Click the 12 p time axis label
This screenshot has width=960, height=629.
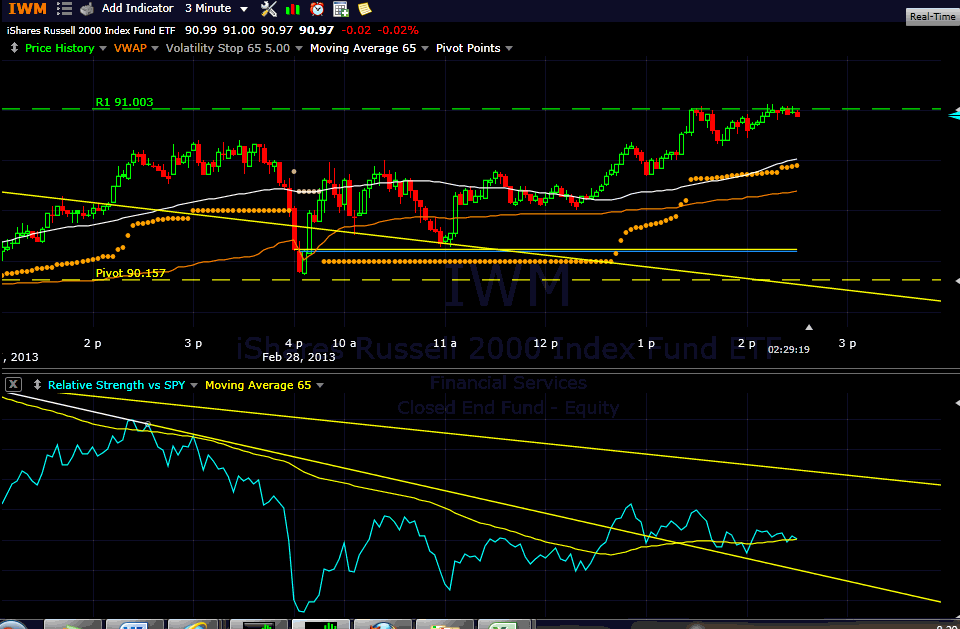coord(546,343)
